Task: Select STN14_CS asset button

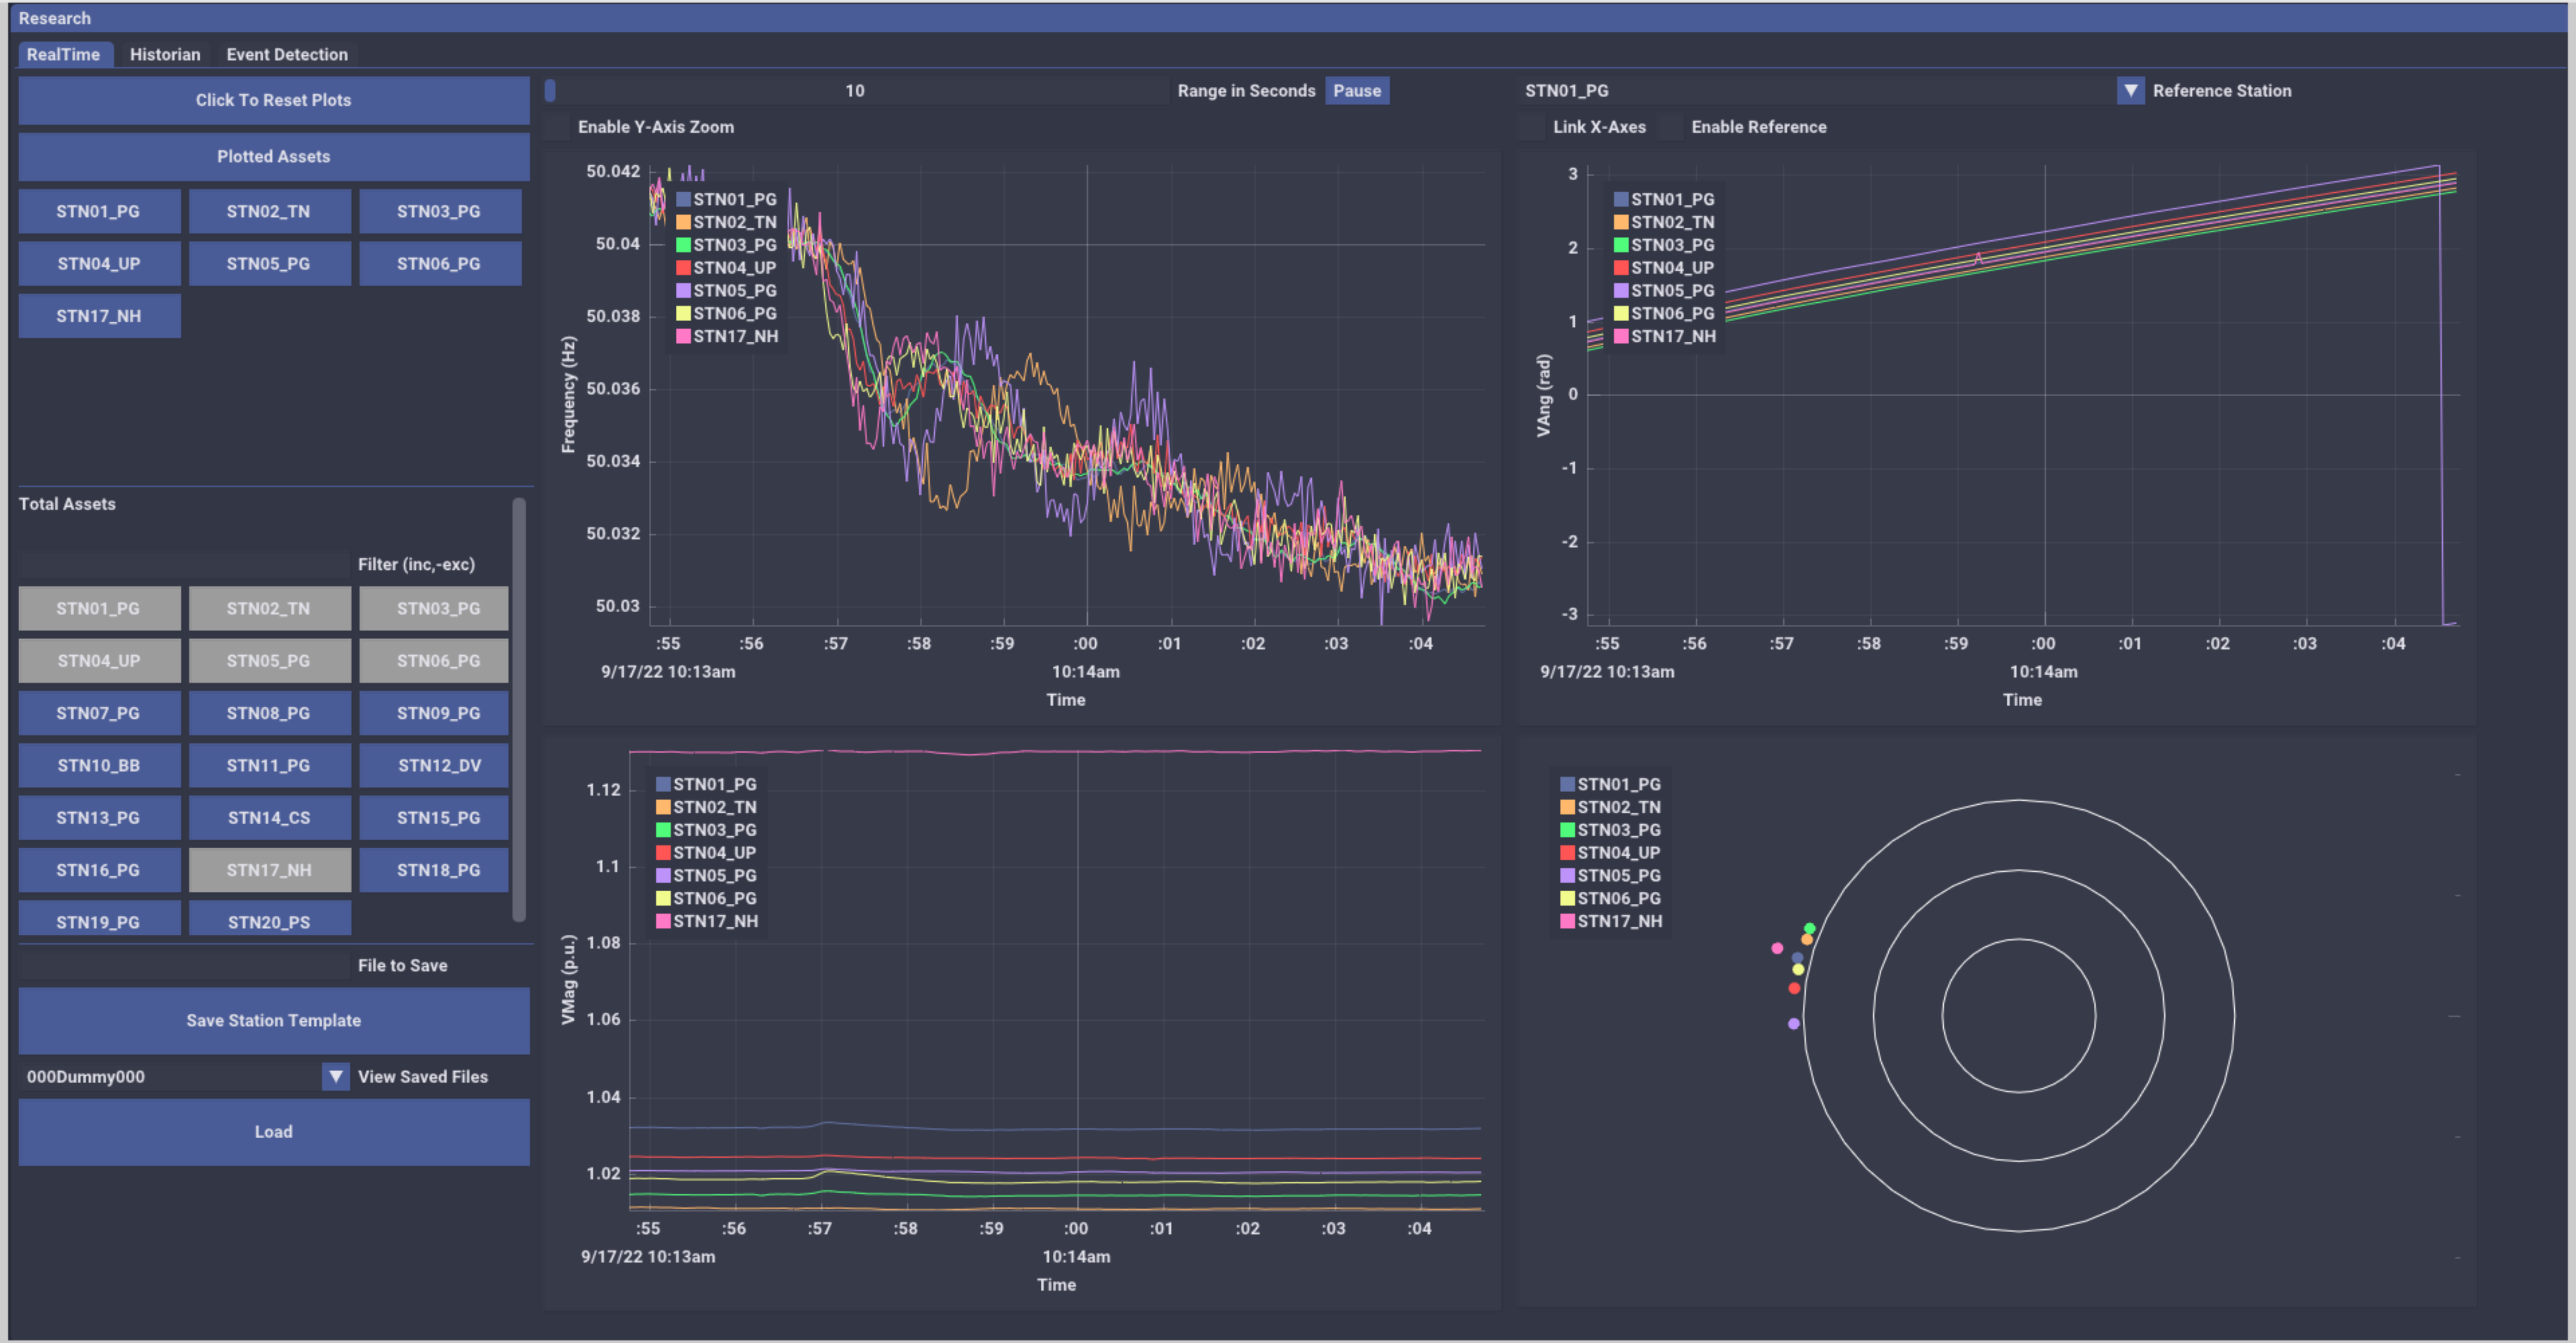Action: [269, 818]
